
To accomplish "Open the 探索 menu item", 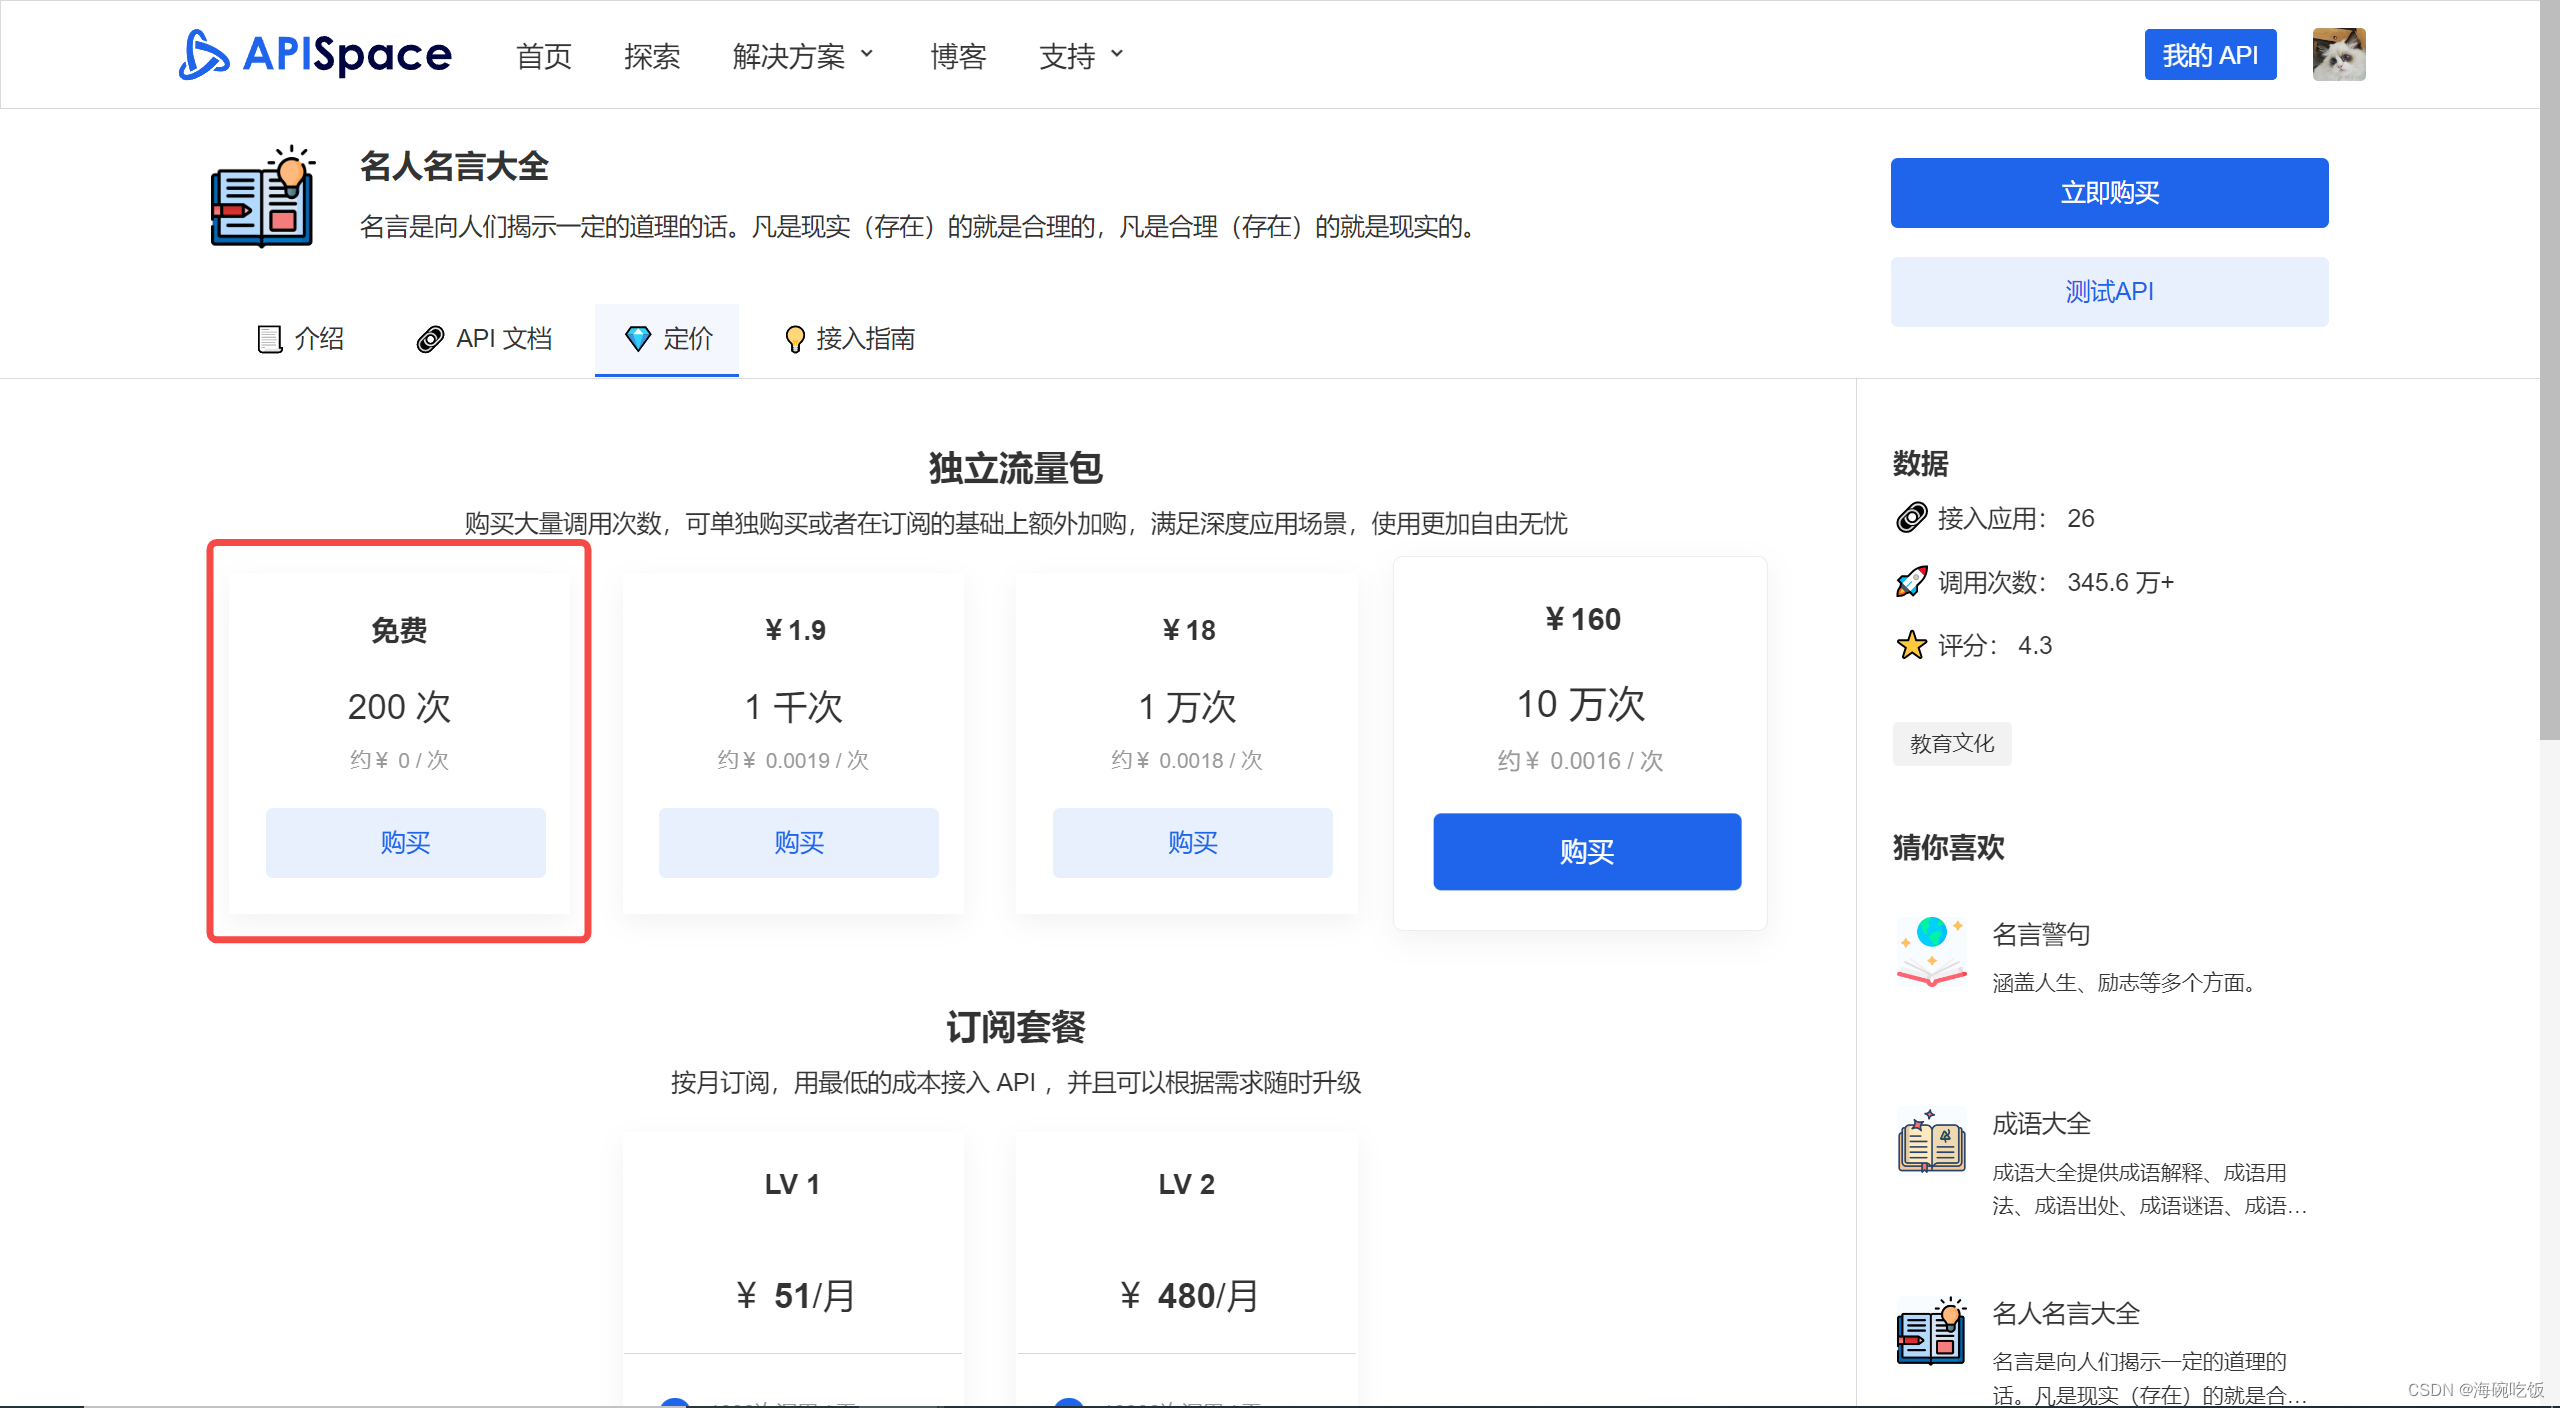I will [652, 56].
